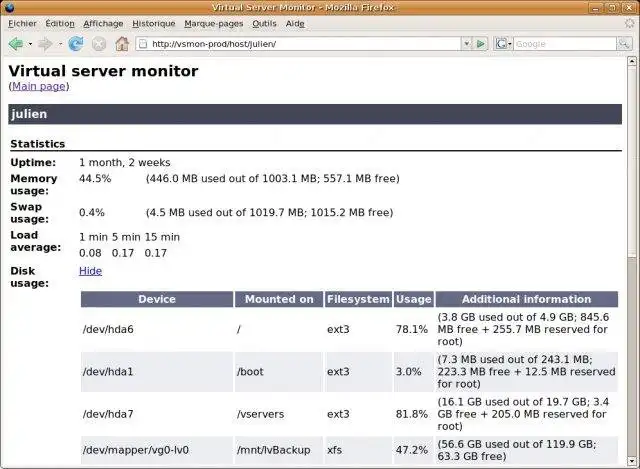
Task: Minimize the Firefox window
Action: 596,7
